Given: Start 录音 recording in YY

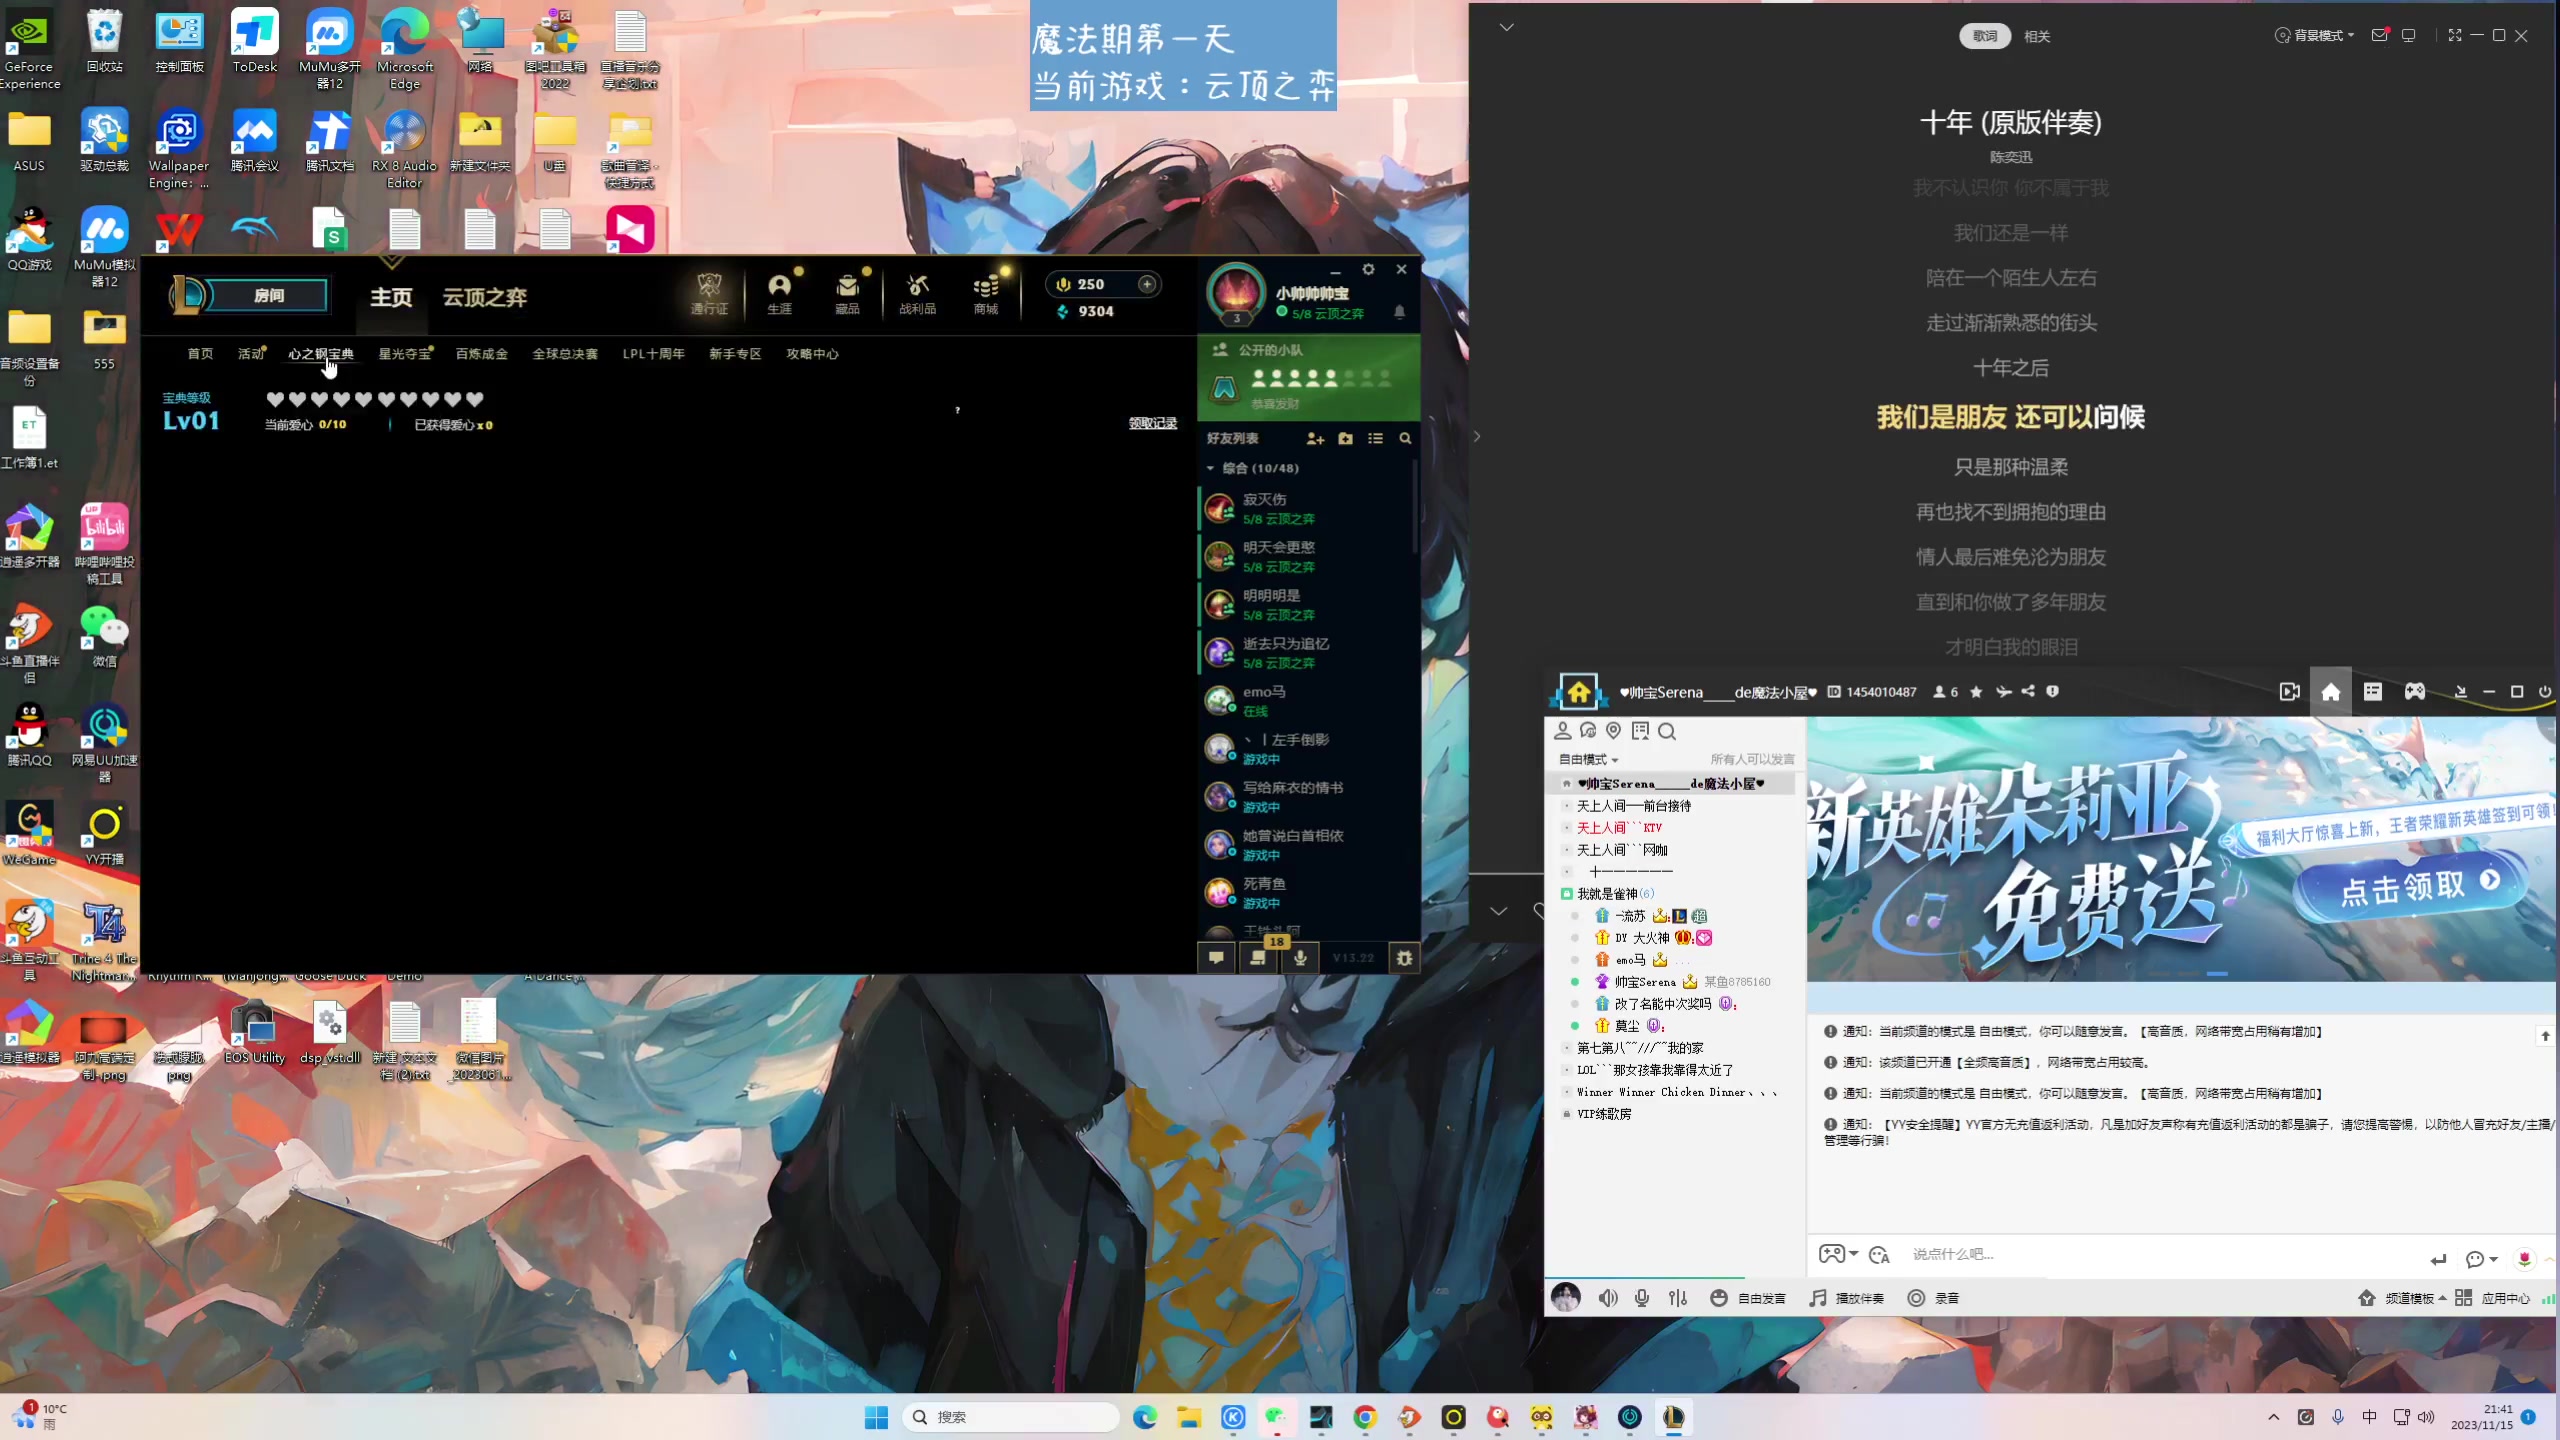Looking at the screenshot, I should tap(1933, 1298).
